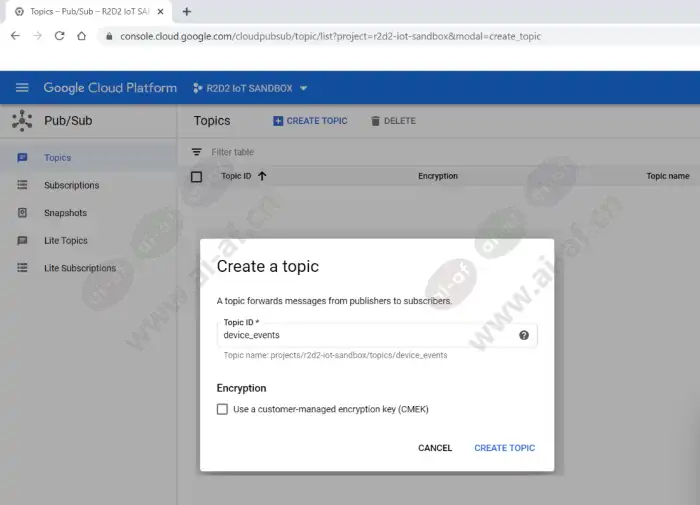Screen dimensions: 700x505
Task: Click the Google Cloud Platform logo text
Action: pos(110,88)
